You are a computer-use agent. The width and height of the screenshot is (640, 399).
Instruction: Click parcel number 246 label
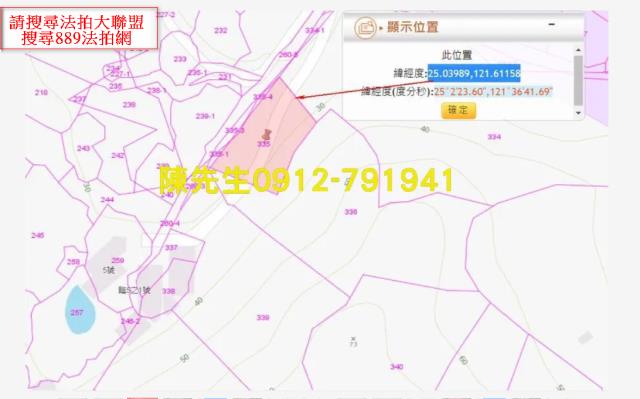[x=38, y=235]
